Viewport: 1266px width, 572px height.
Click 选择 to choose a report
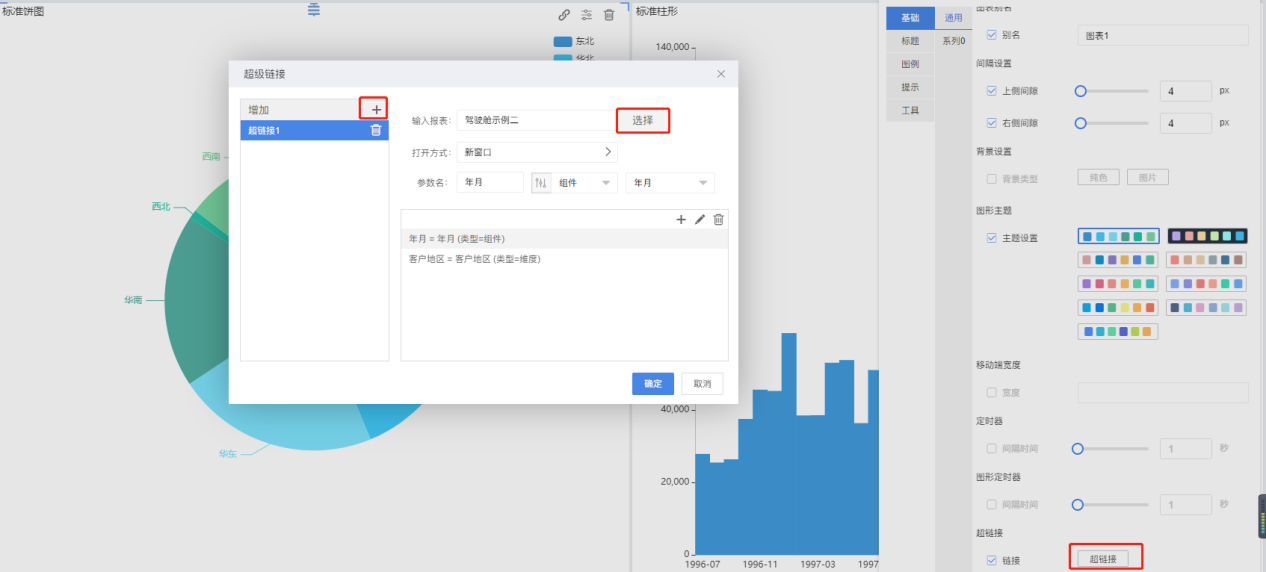[642, 120]
